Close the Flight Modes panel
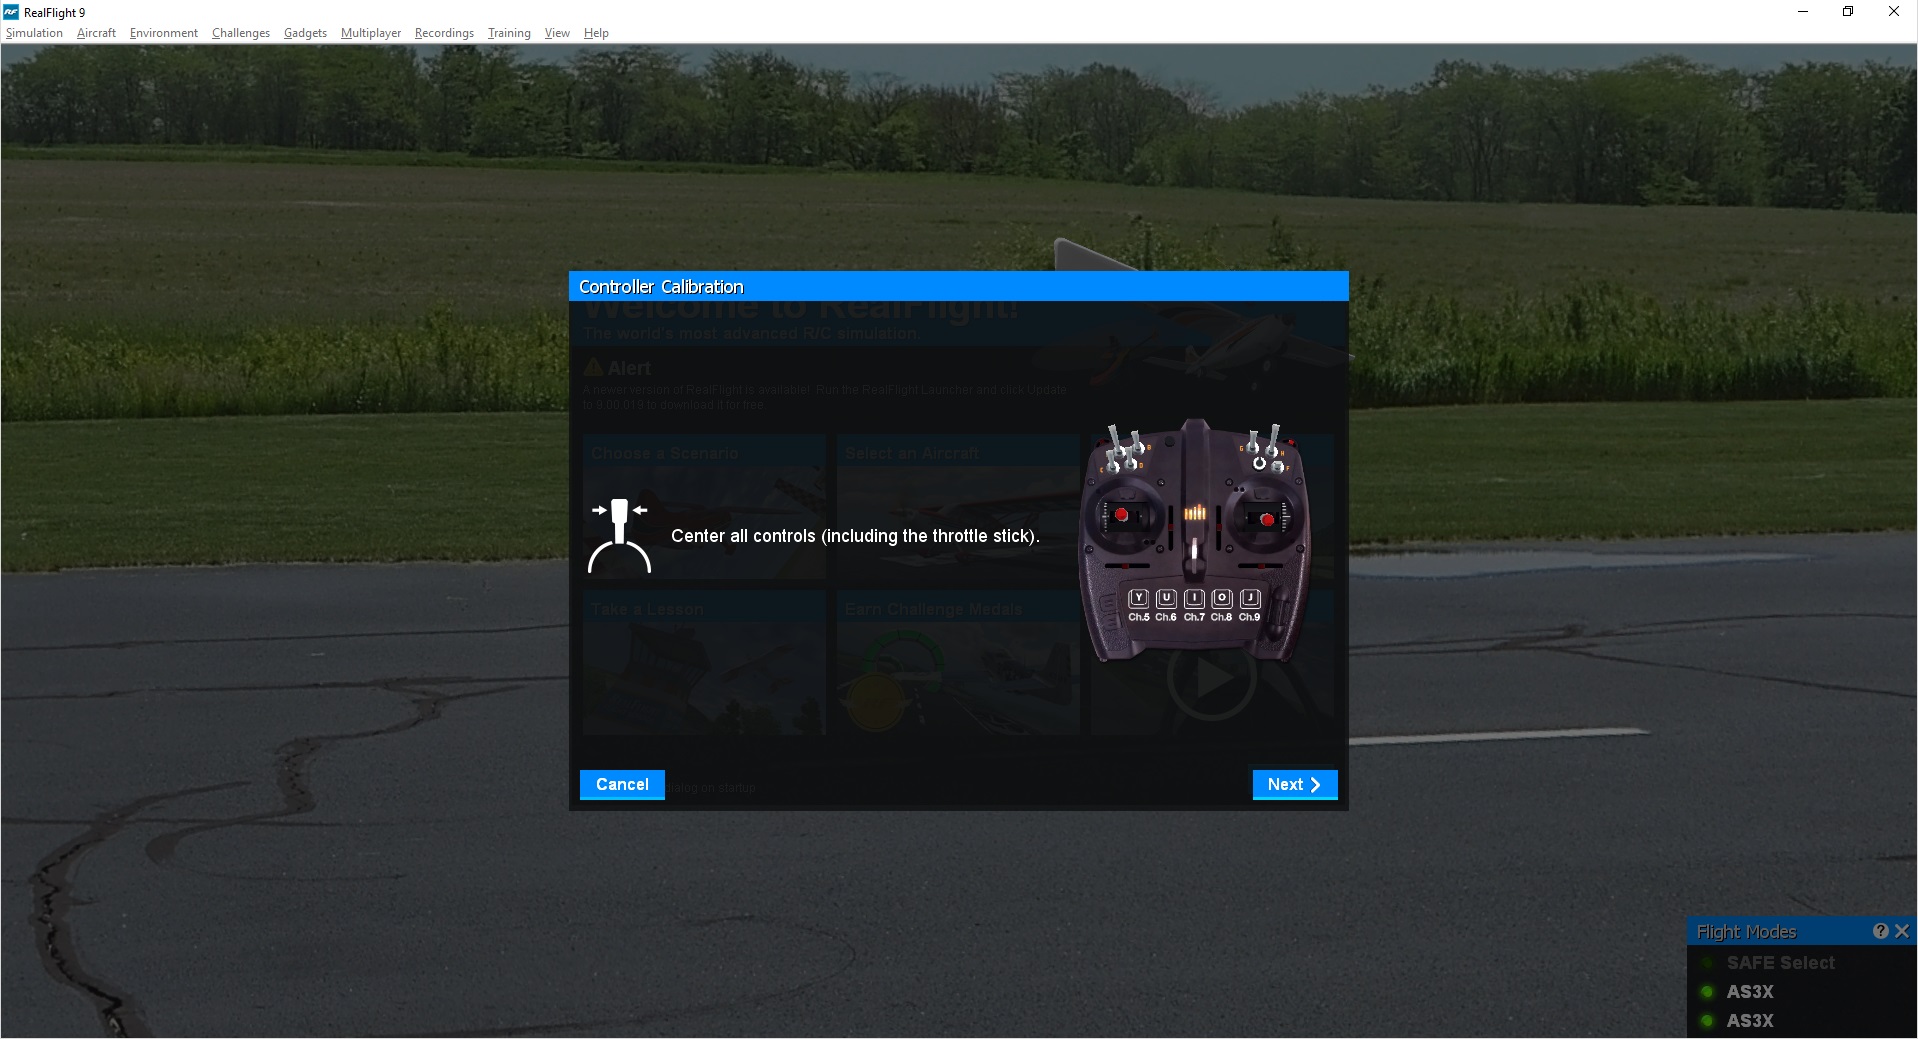1918x1039 pixels. (x=1901, y=930)
